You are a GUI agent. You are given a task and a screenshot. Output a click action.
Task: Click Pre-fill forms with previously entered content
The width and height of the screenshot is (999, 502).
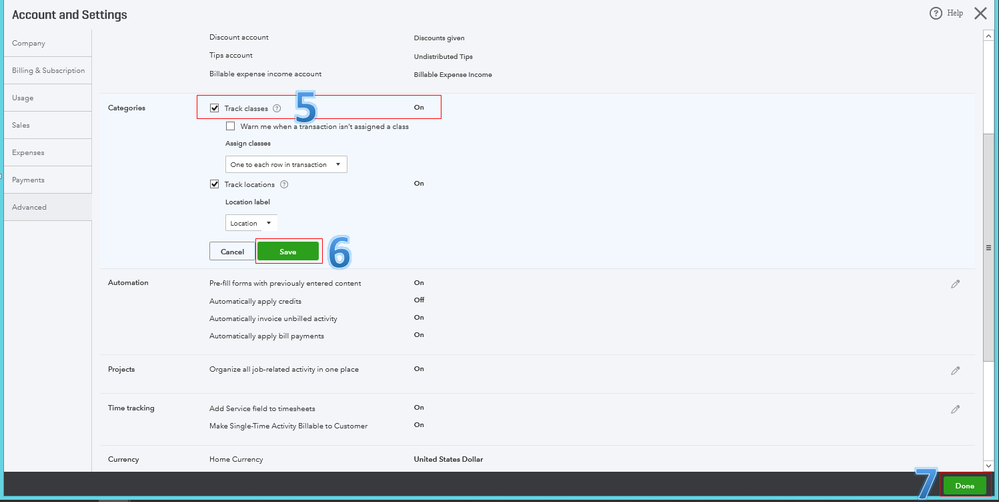pyautogui.click(x=285, y=283)
